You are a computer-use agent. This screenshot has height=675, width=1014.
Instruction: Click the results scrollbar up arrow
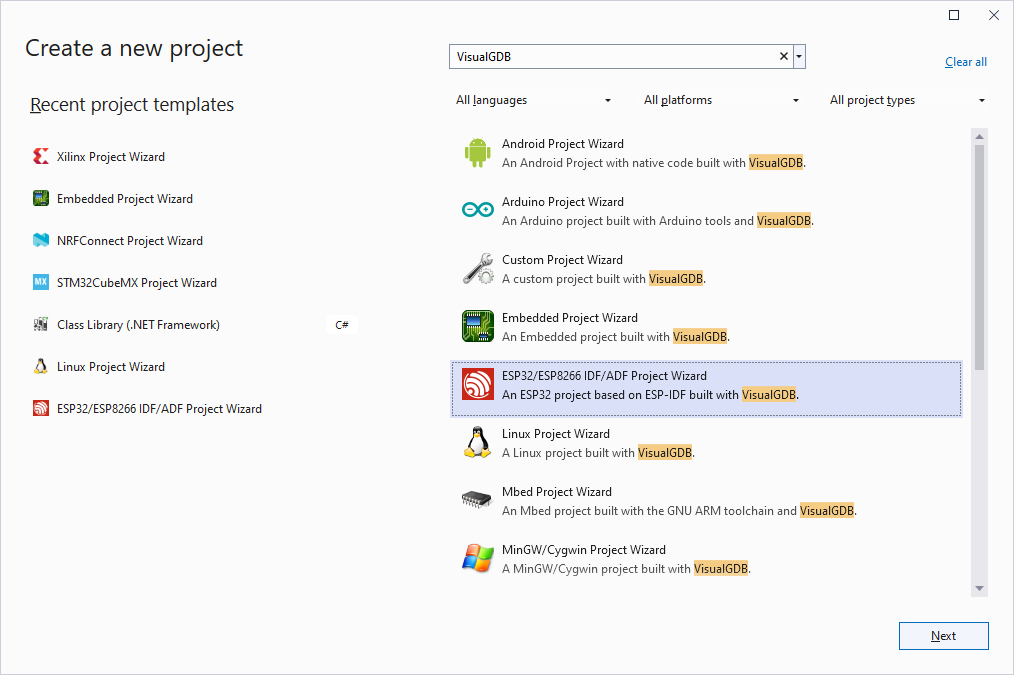(x=979, y=136)
